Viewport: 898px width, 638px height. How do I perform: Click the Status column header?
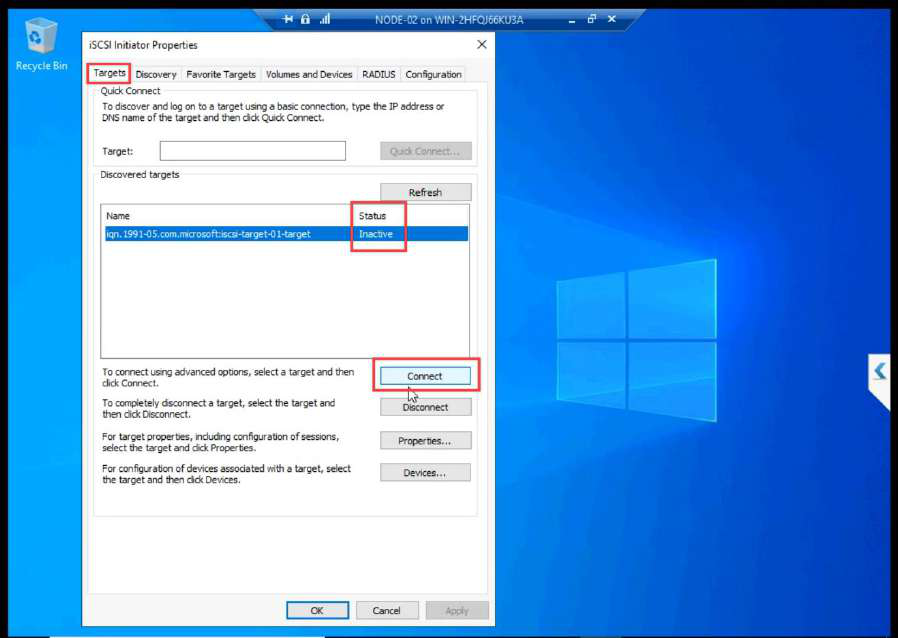click(372, 216)
